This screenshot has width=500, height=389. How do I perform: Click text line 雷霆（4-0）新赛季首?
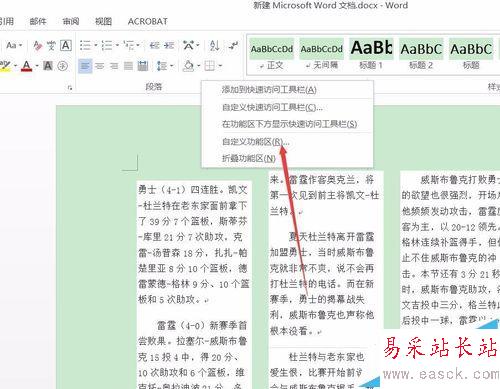click(x=202, y=325)
